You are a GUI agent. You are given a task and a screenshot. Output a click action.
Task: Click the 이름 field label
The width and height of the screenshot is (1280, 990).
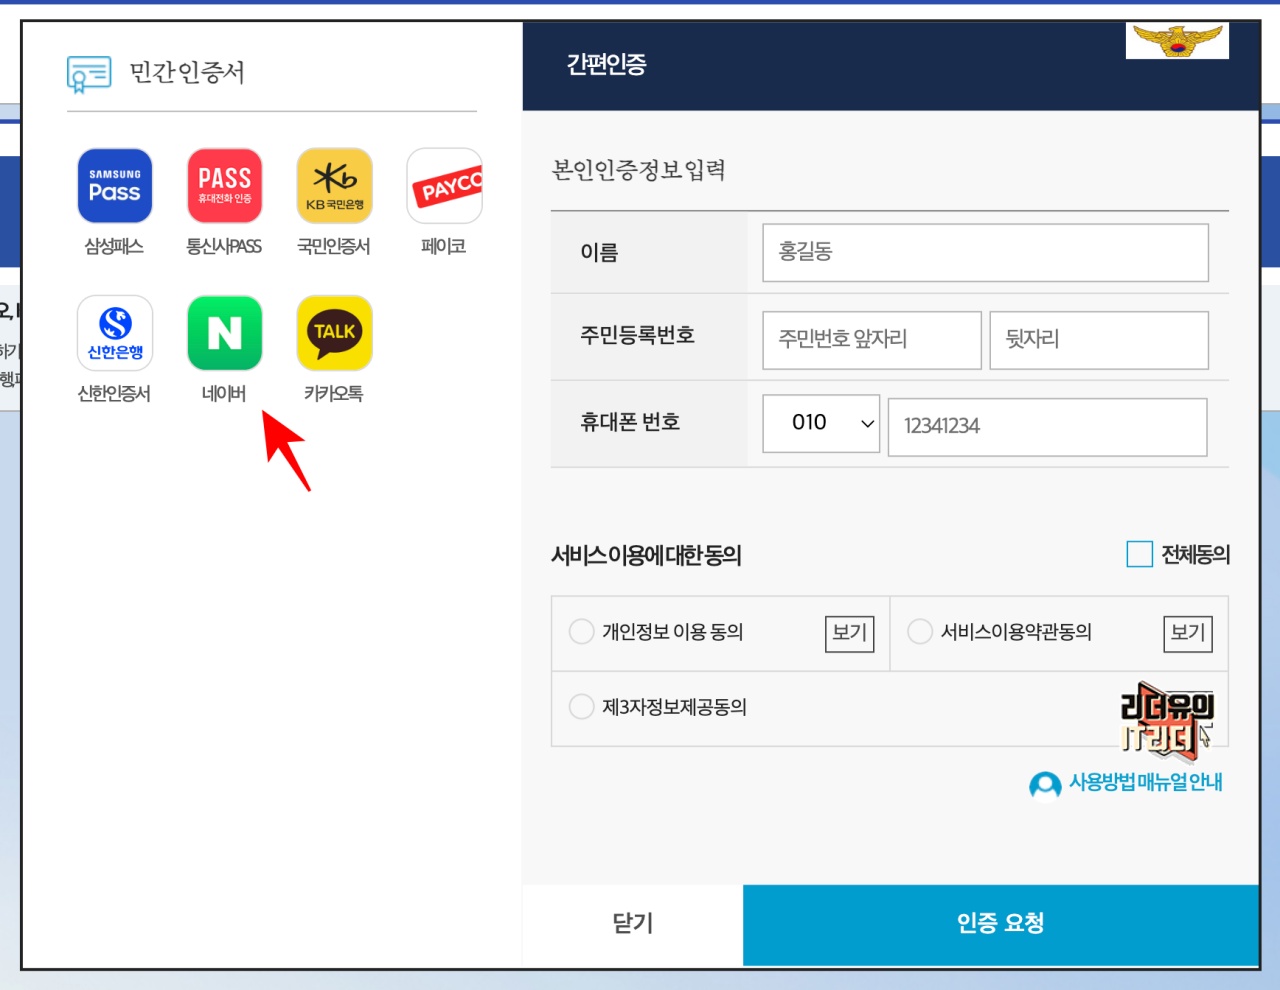click(x=599, y=252)
